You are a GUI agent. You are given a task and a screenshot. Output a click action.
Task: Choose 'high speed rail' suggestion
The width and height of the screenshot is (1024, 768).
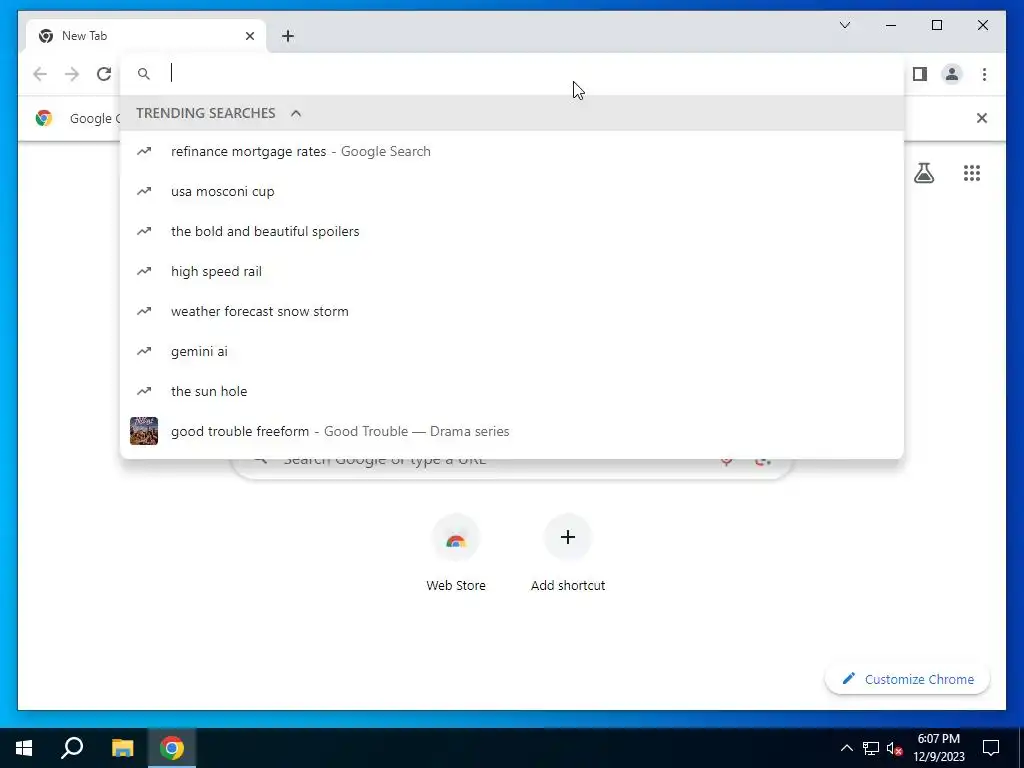(512, 271)
